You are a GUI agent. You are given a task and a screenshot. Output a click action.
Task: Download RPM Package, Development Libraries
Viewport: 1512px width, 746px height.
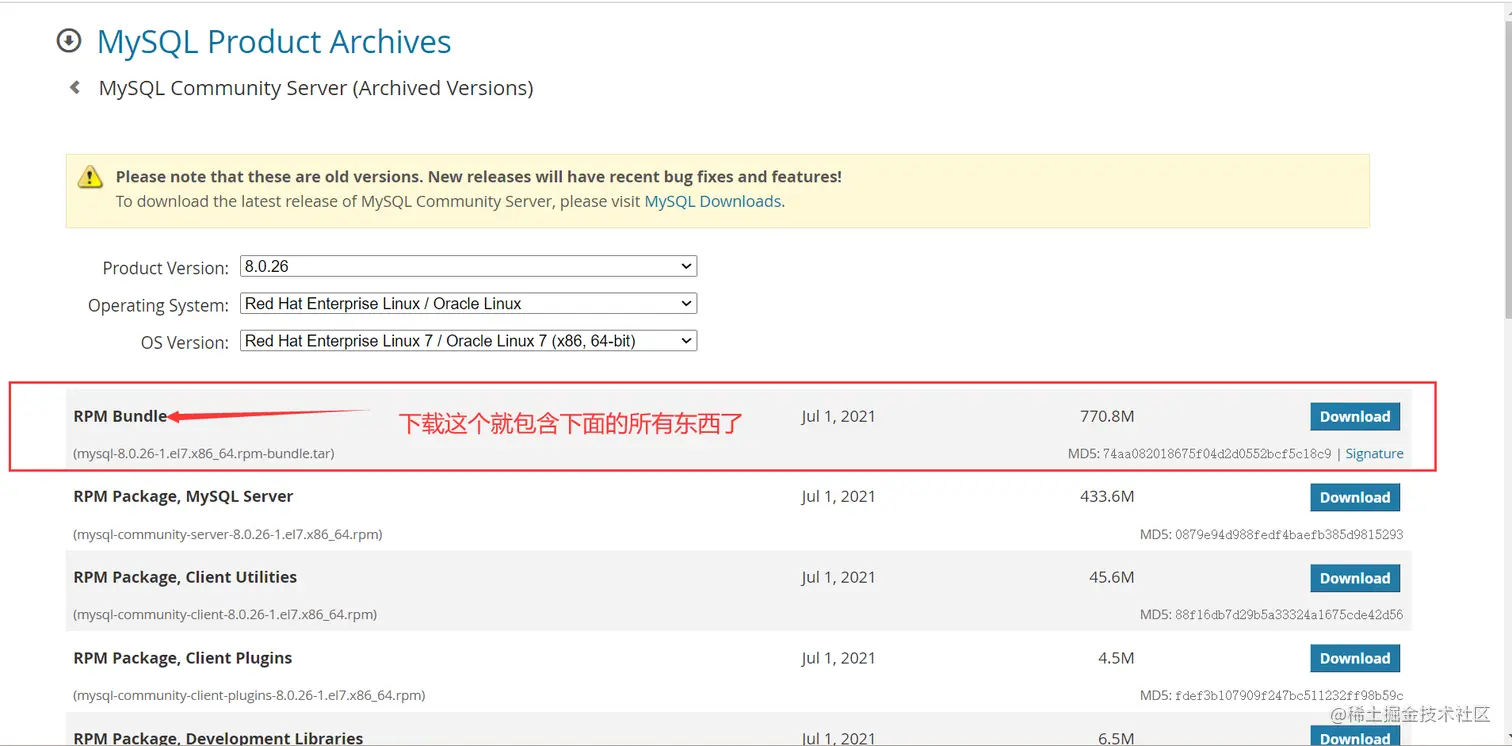[x=1355, y=736]
